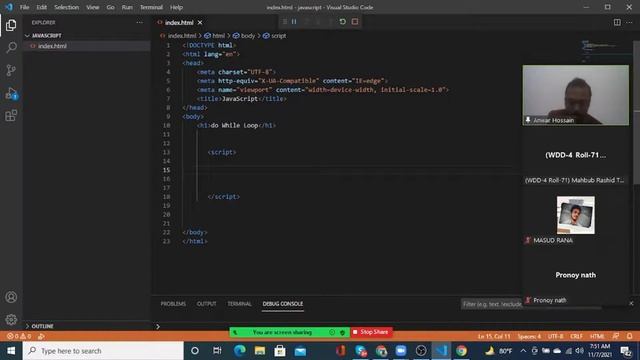Click body in the breadcrumb
The image size is (640, 360).
pyautogui.click(x=247, y=36)
